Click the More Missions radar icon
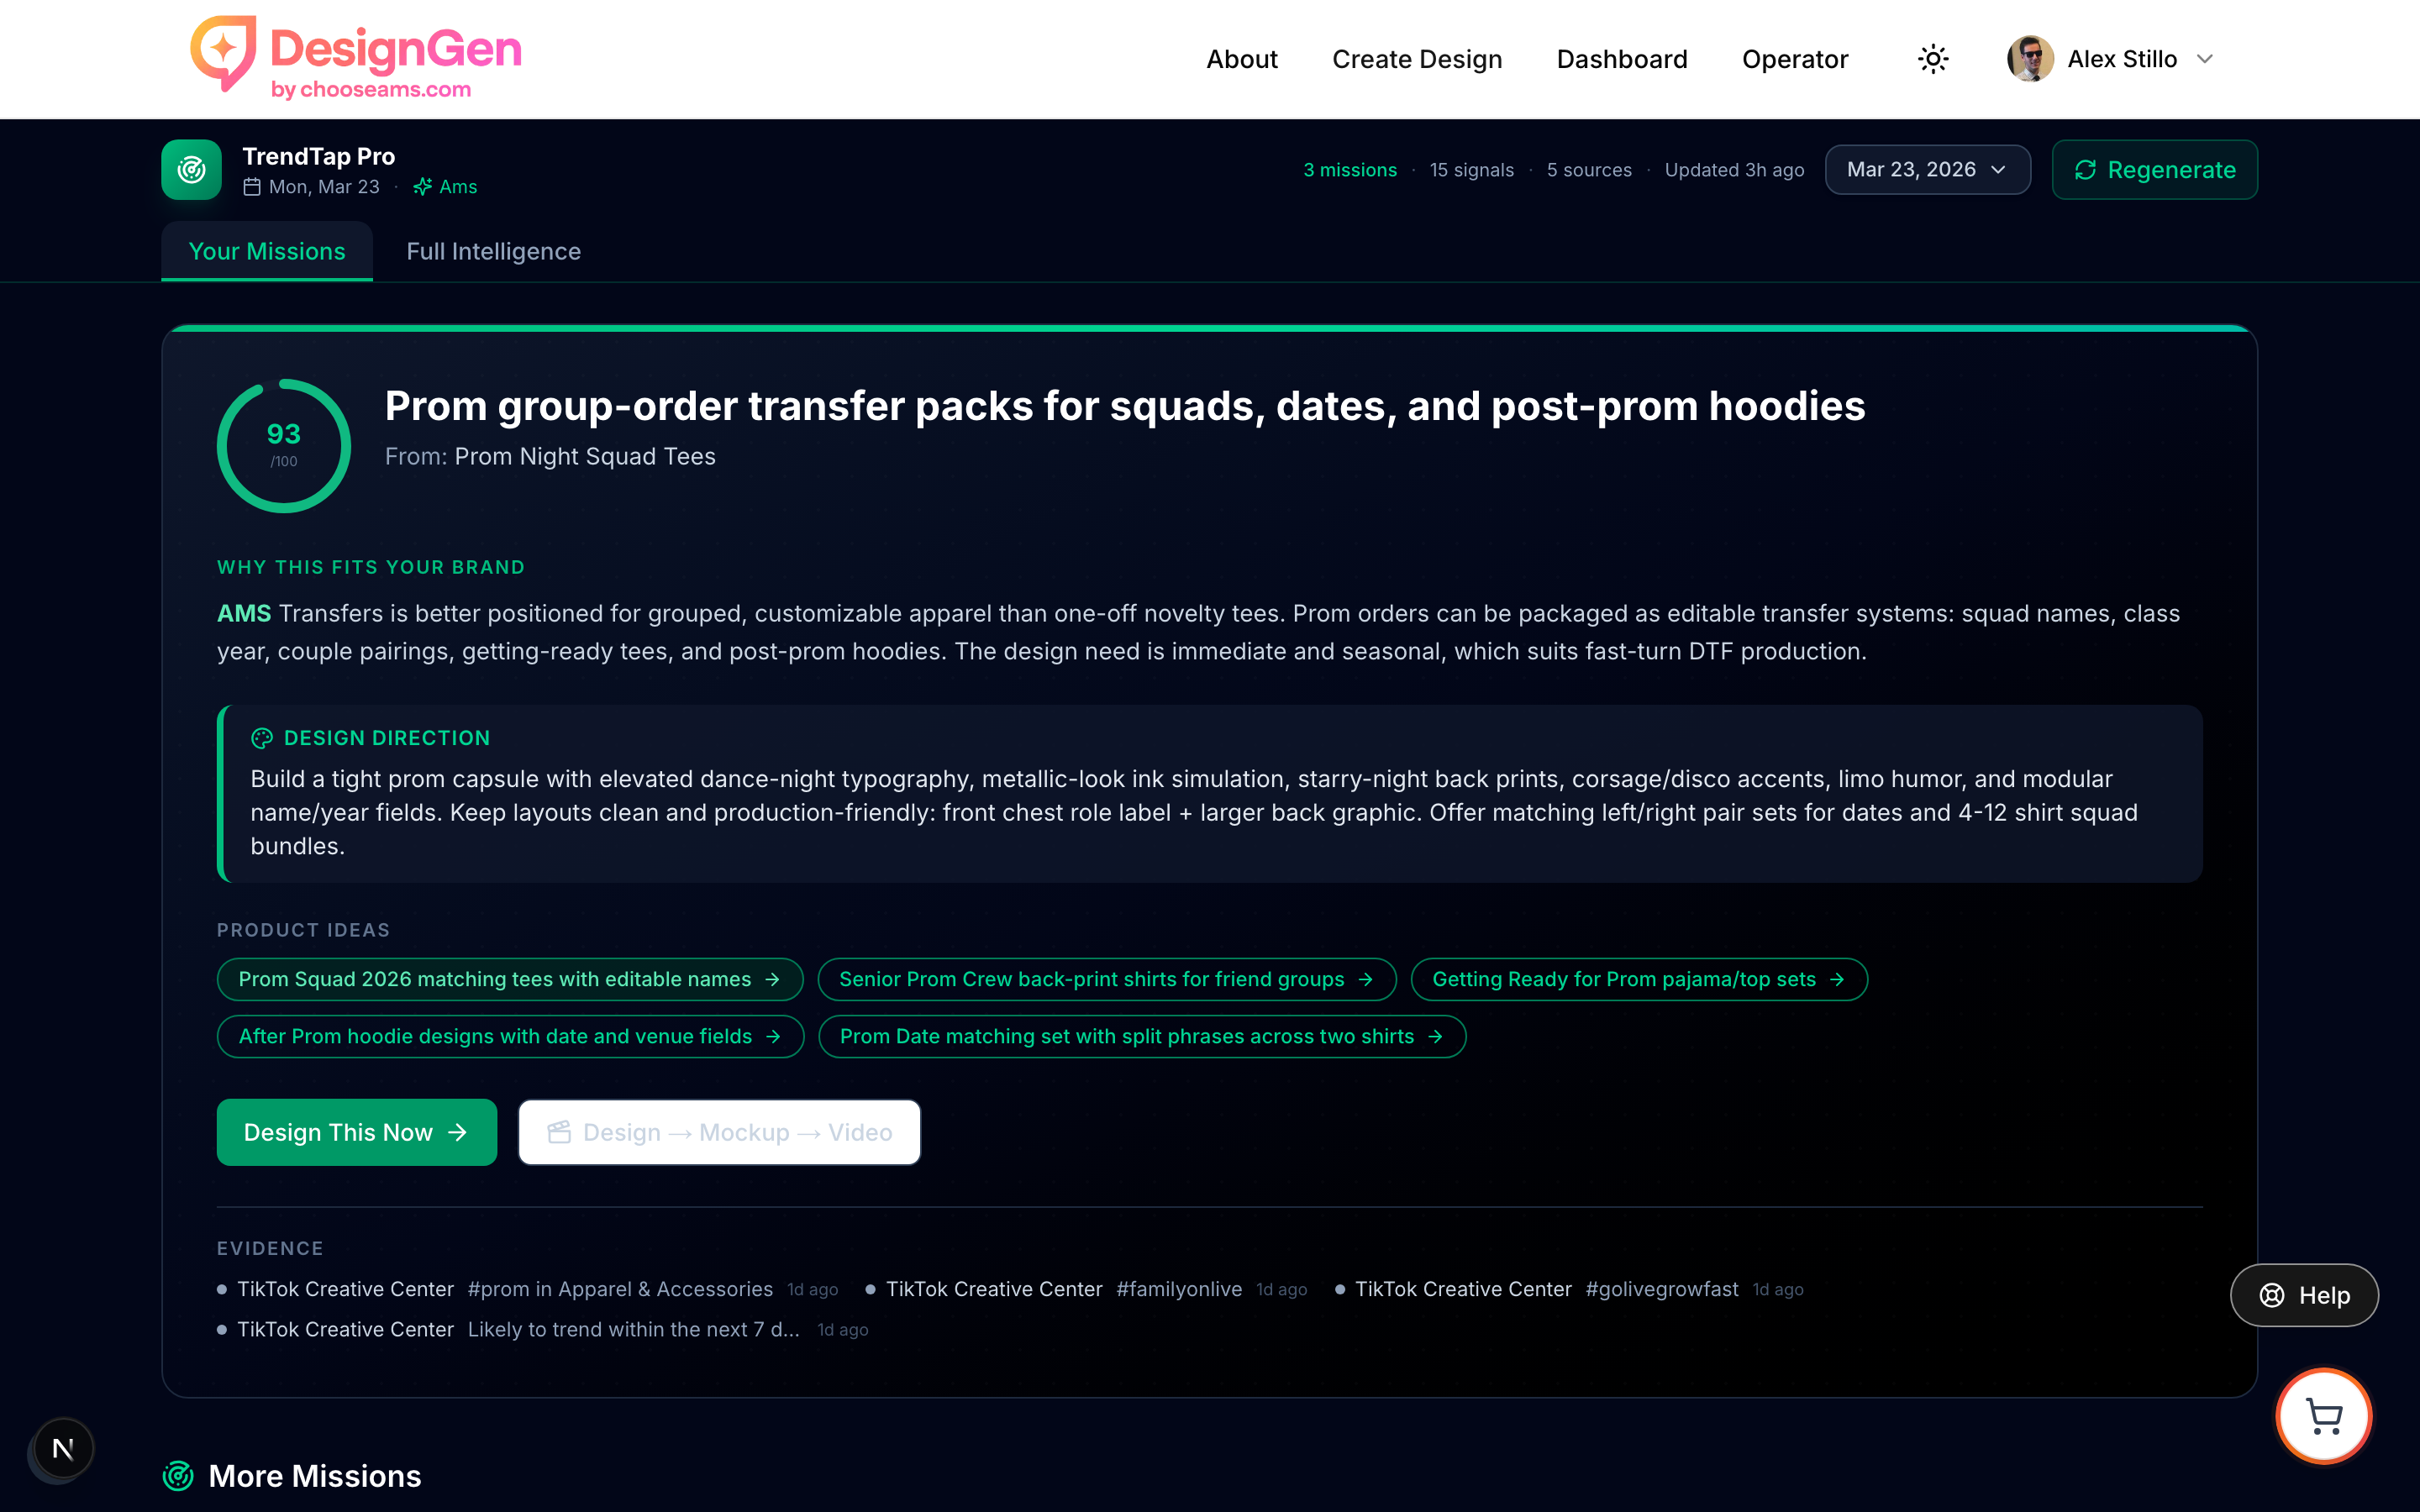The height and width of the screenshot is (1512, 2420). tap(178, 1476)
